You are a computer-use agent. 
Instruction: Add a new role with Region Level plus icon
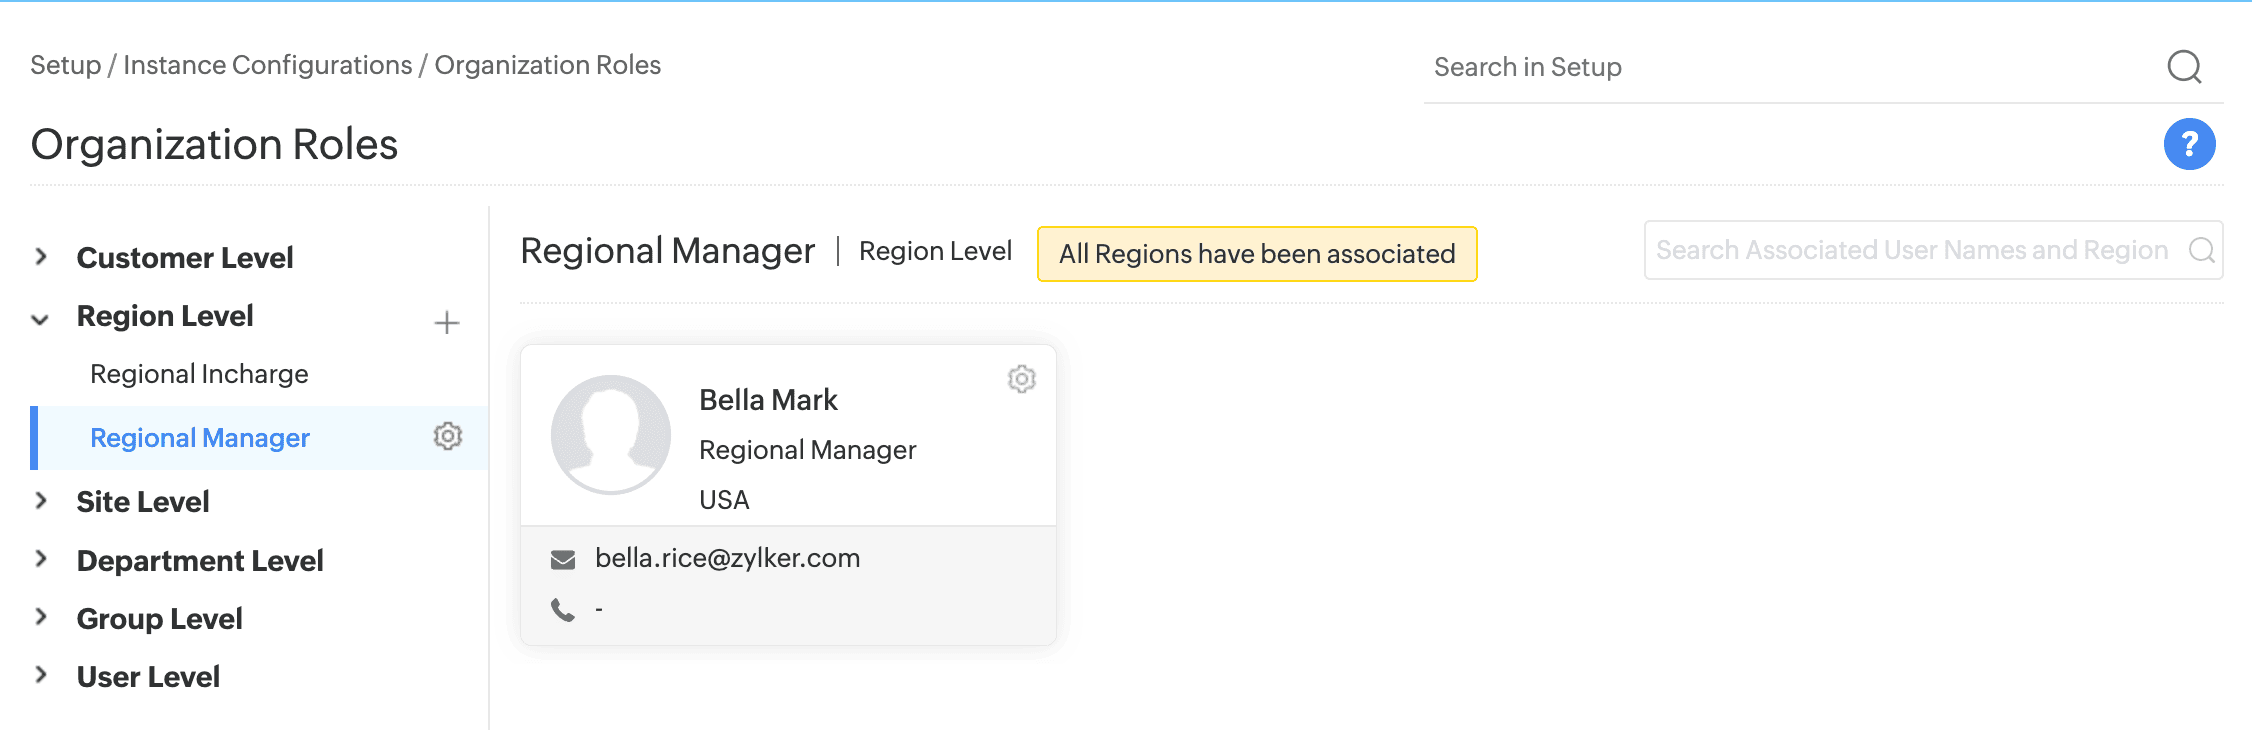(447, 322)
